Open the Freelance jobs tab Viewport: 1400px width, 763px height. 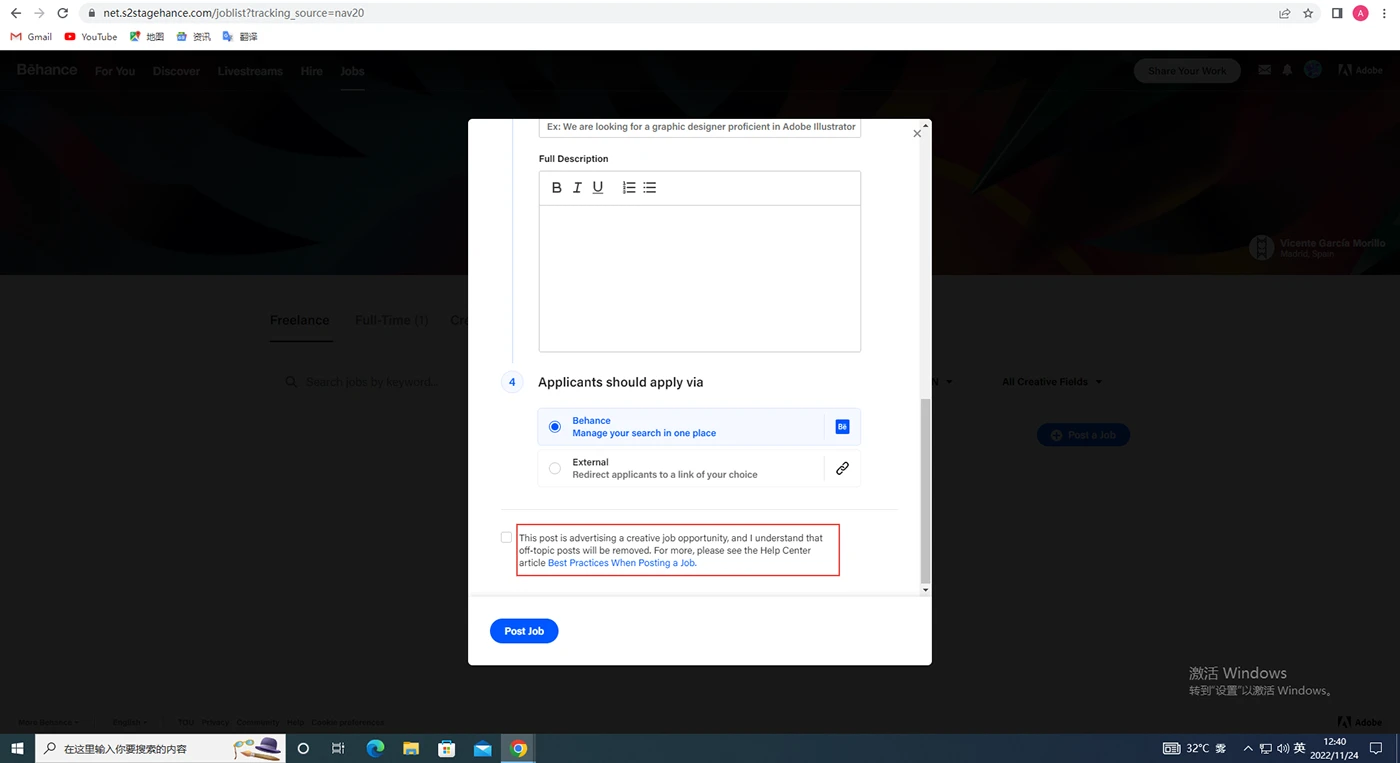[x=299, y=320]
